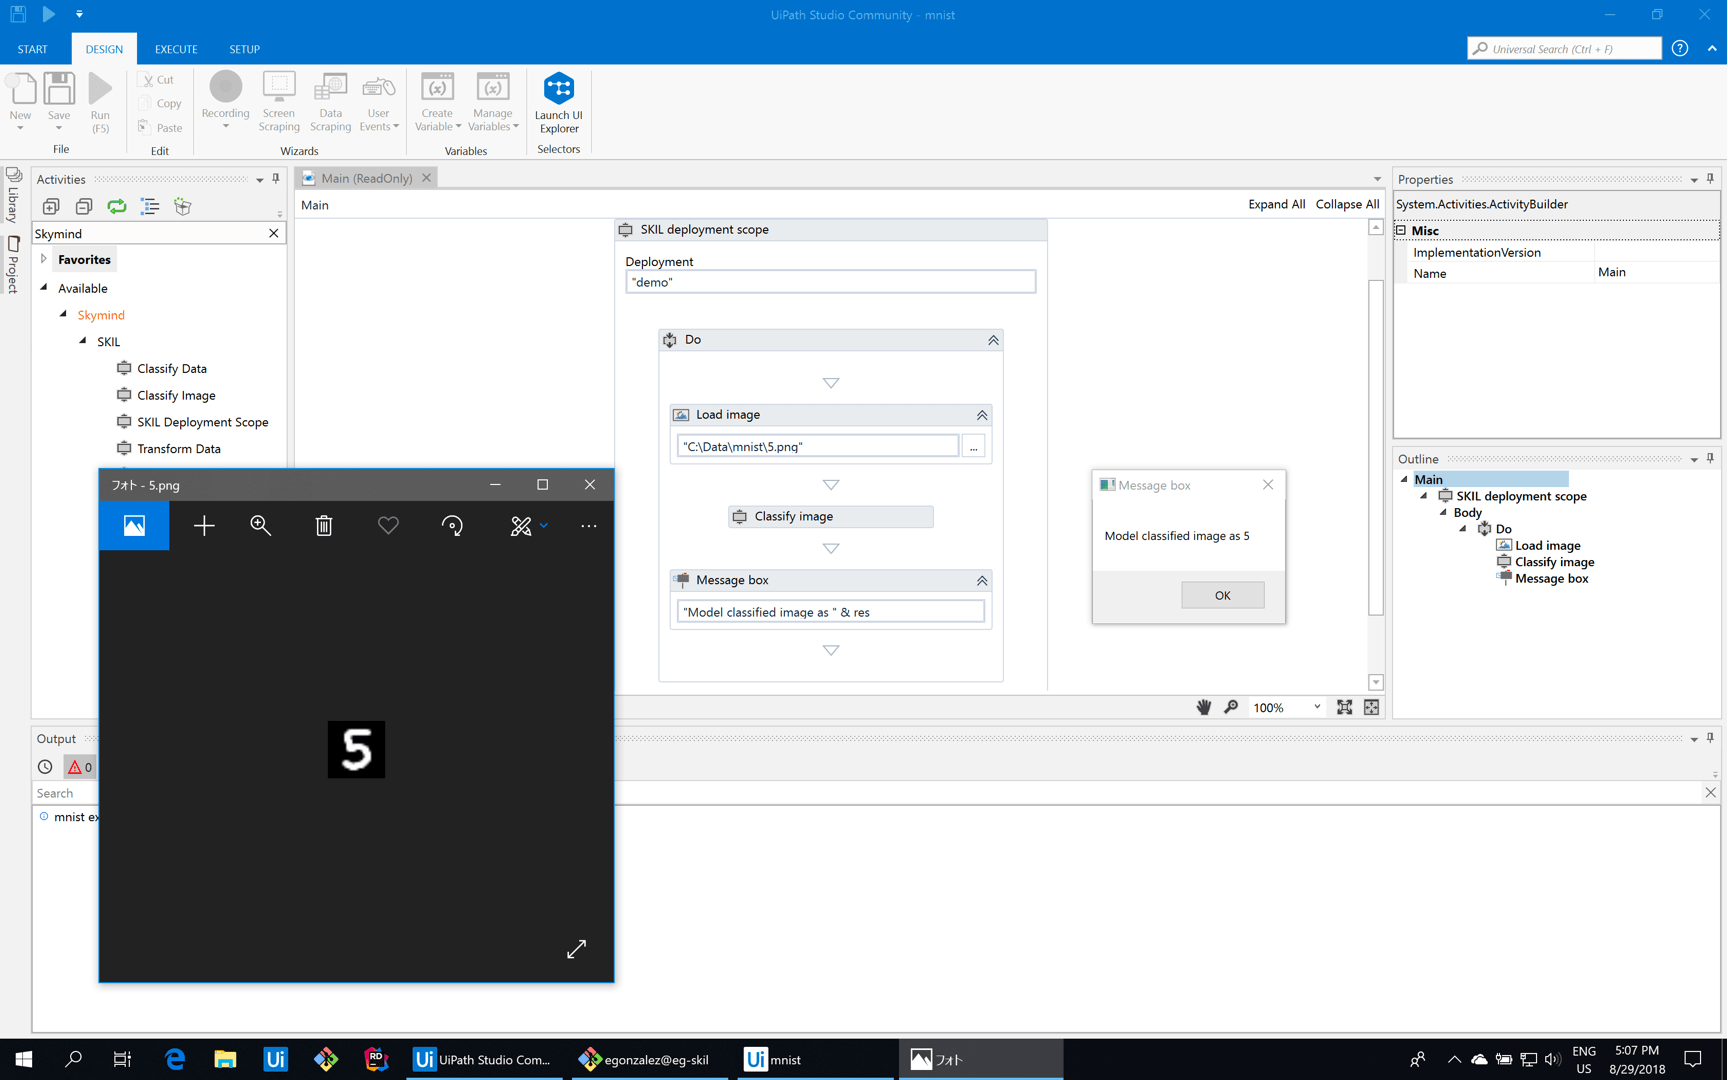Click the favorite heart icon in Photos
This screenshot has height=1080, width=1728.
[388, 526]
